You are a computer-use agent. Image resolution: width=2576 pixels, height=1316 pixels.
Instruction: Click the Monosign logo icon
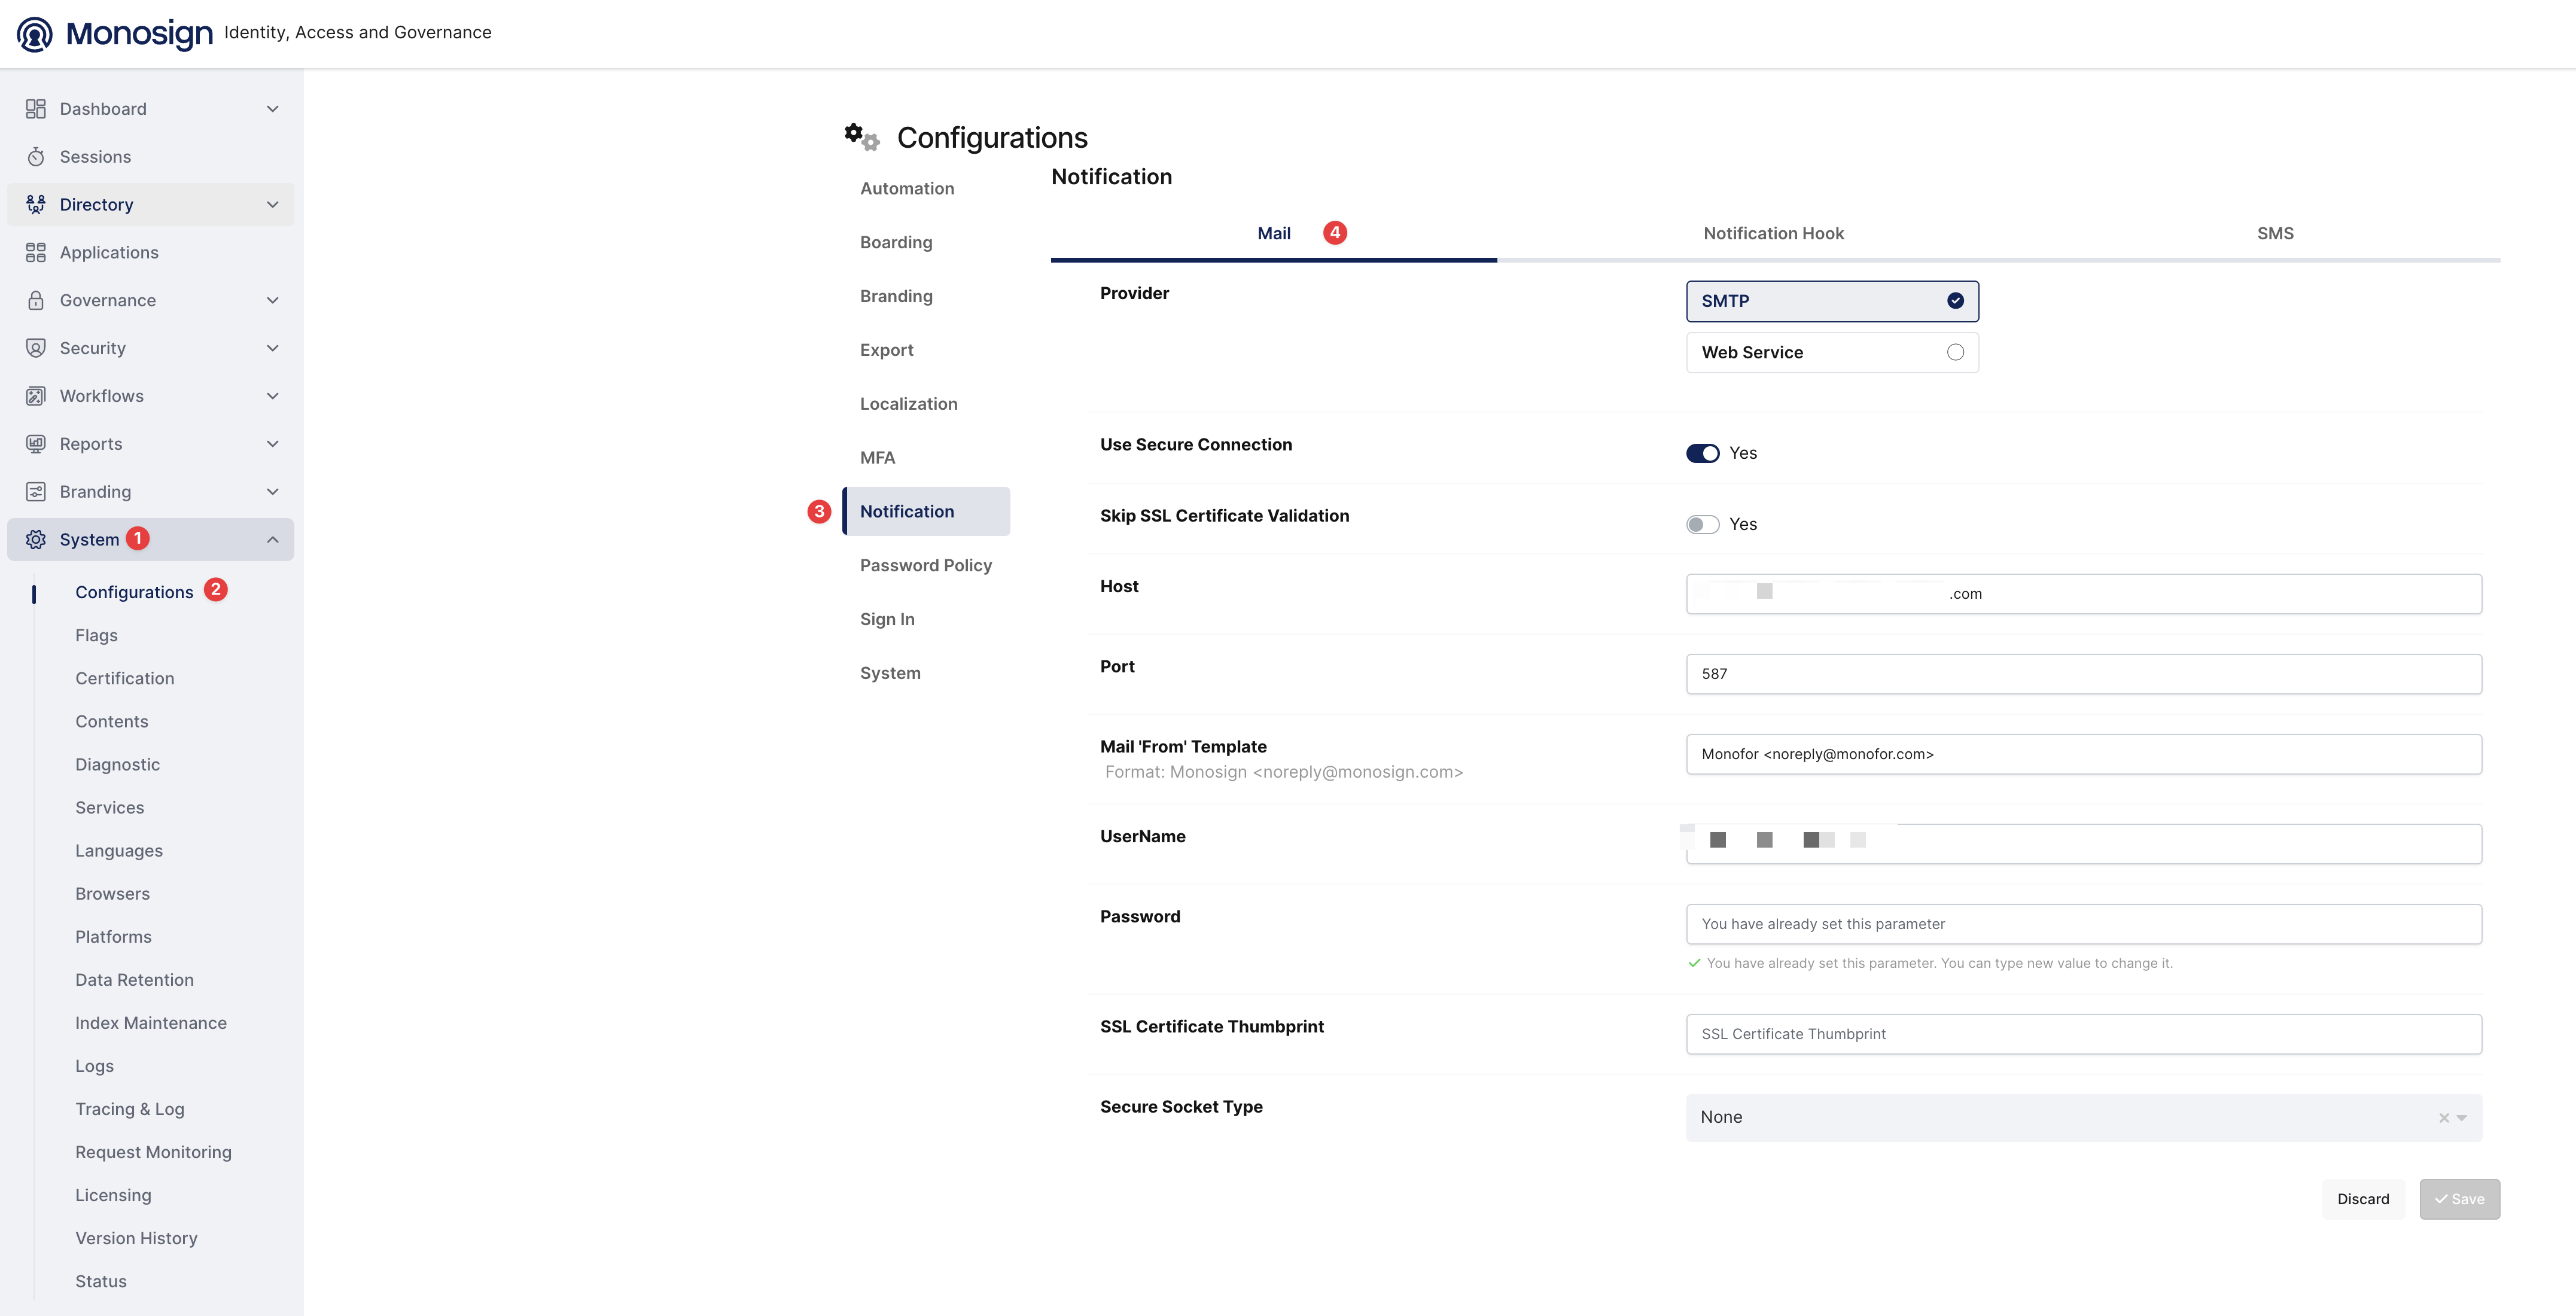pyautogui.click(x=35, y=34)
